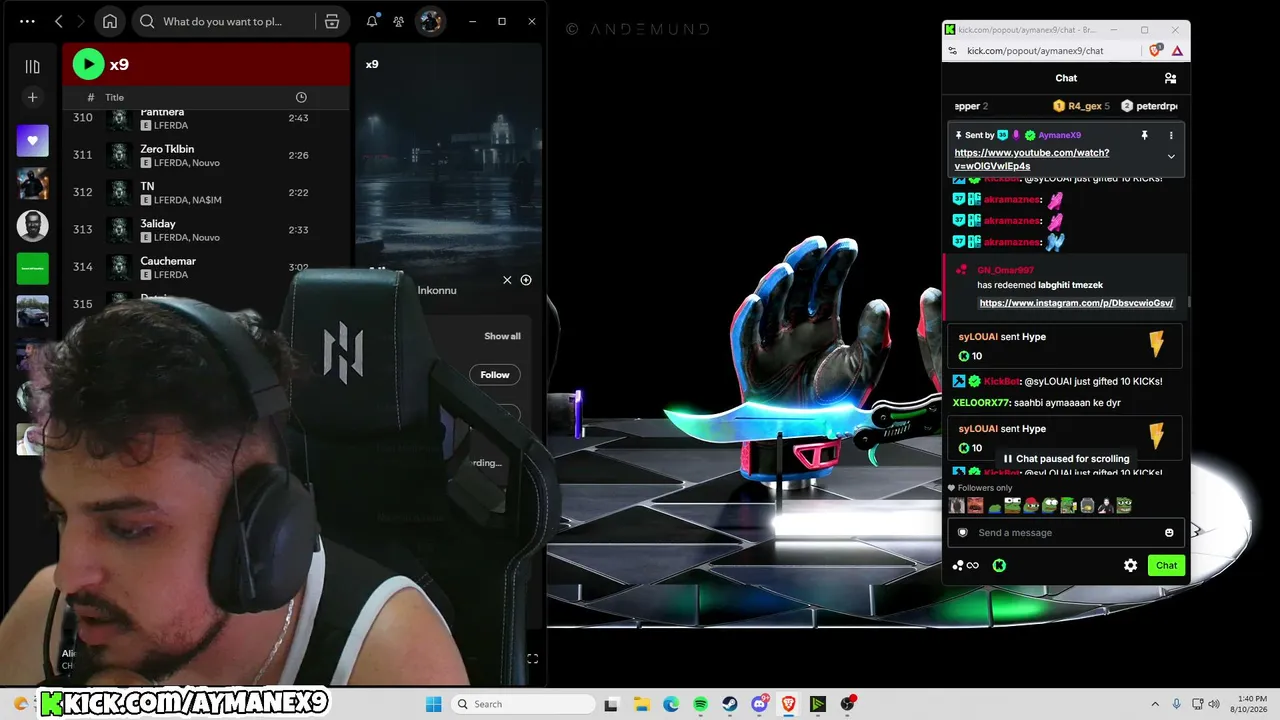Open Steam from the taskbar
Screen dimensions: 1280x720
[x=730, y=704]
